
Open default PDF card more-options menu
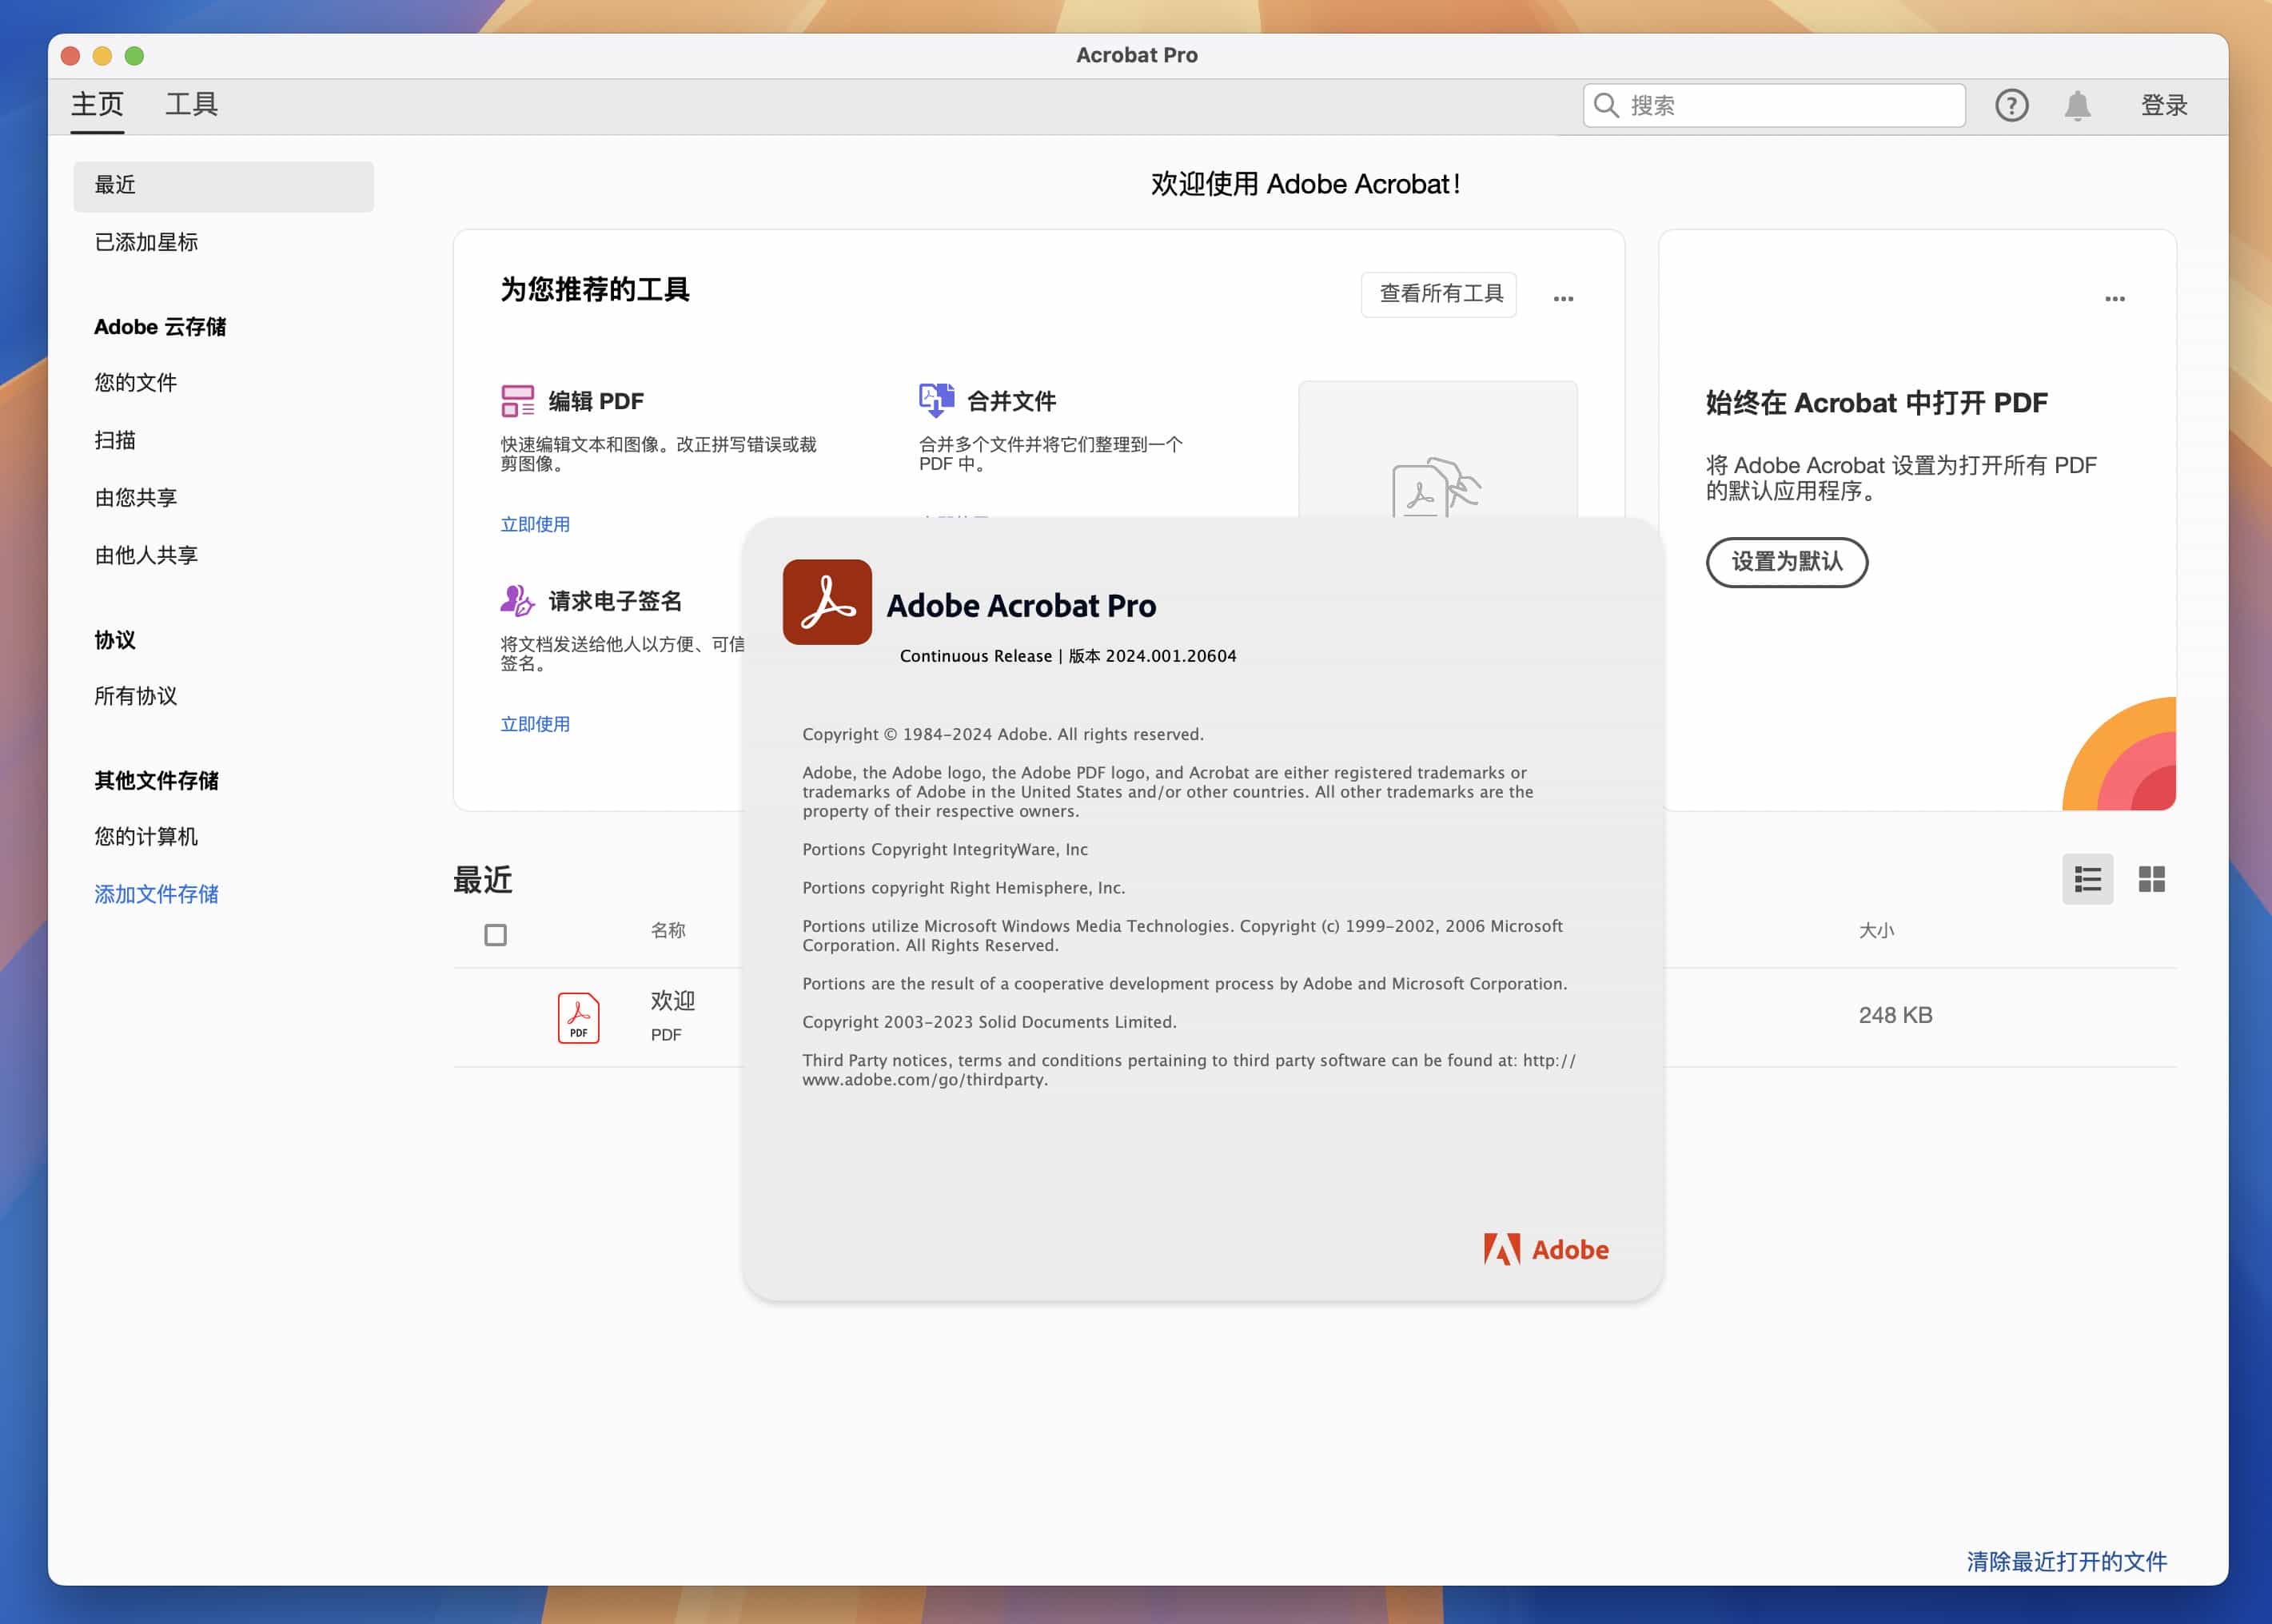click(x=2114, y=299)
